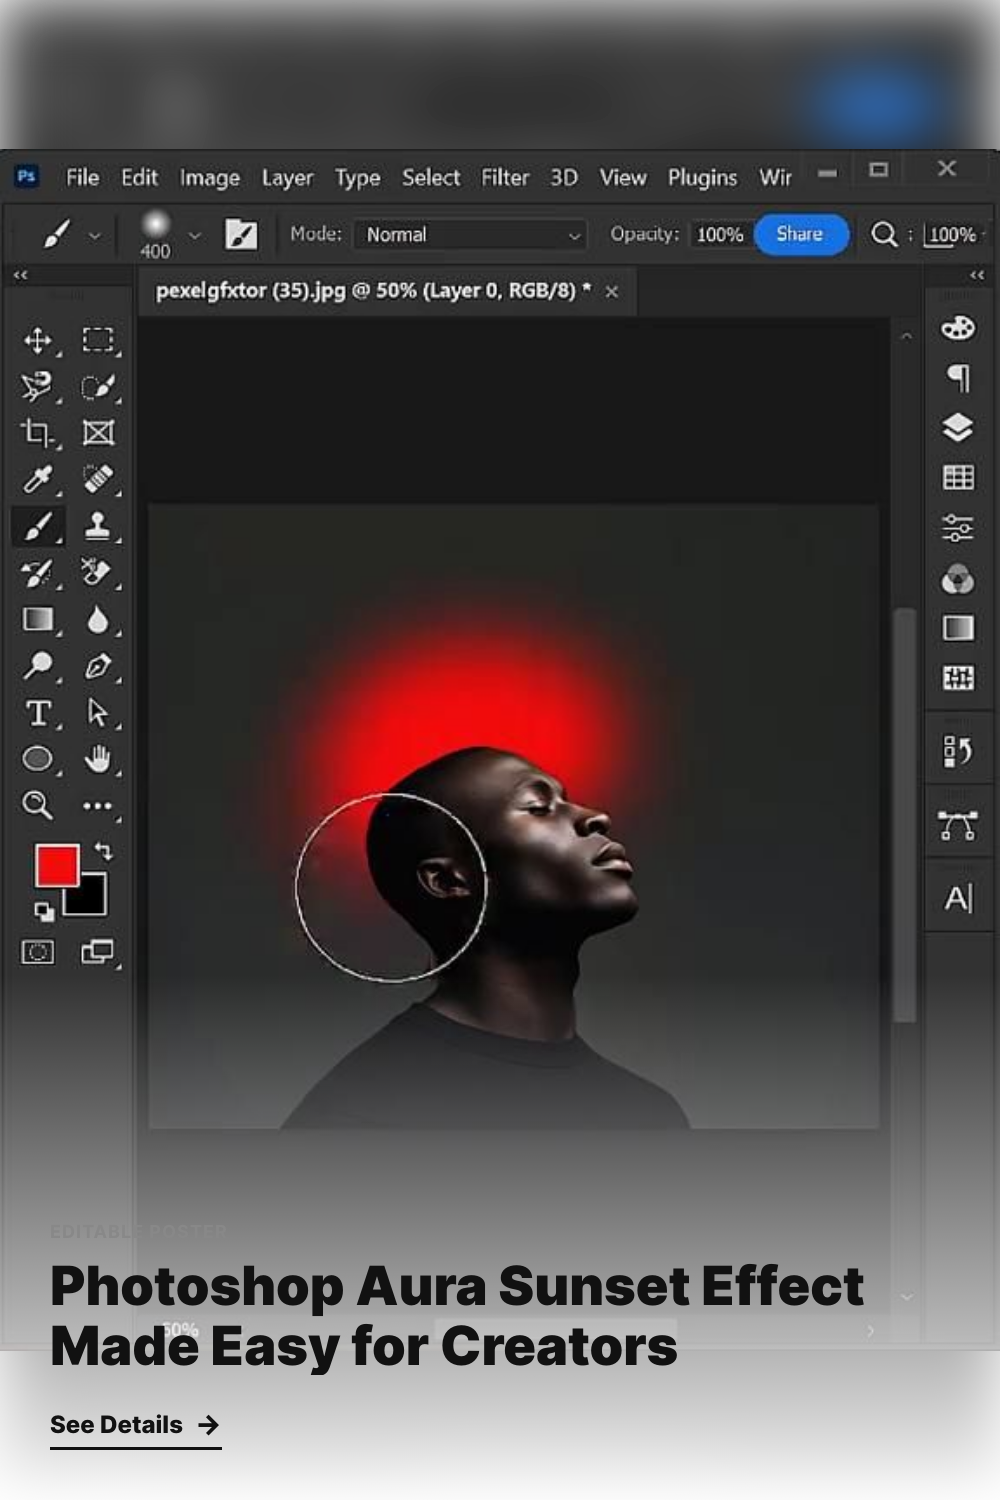Activate the Hand tool
This screenshot has width=1000, height=1500.
[98, 759]
